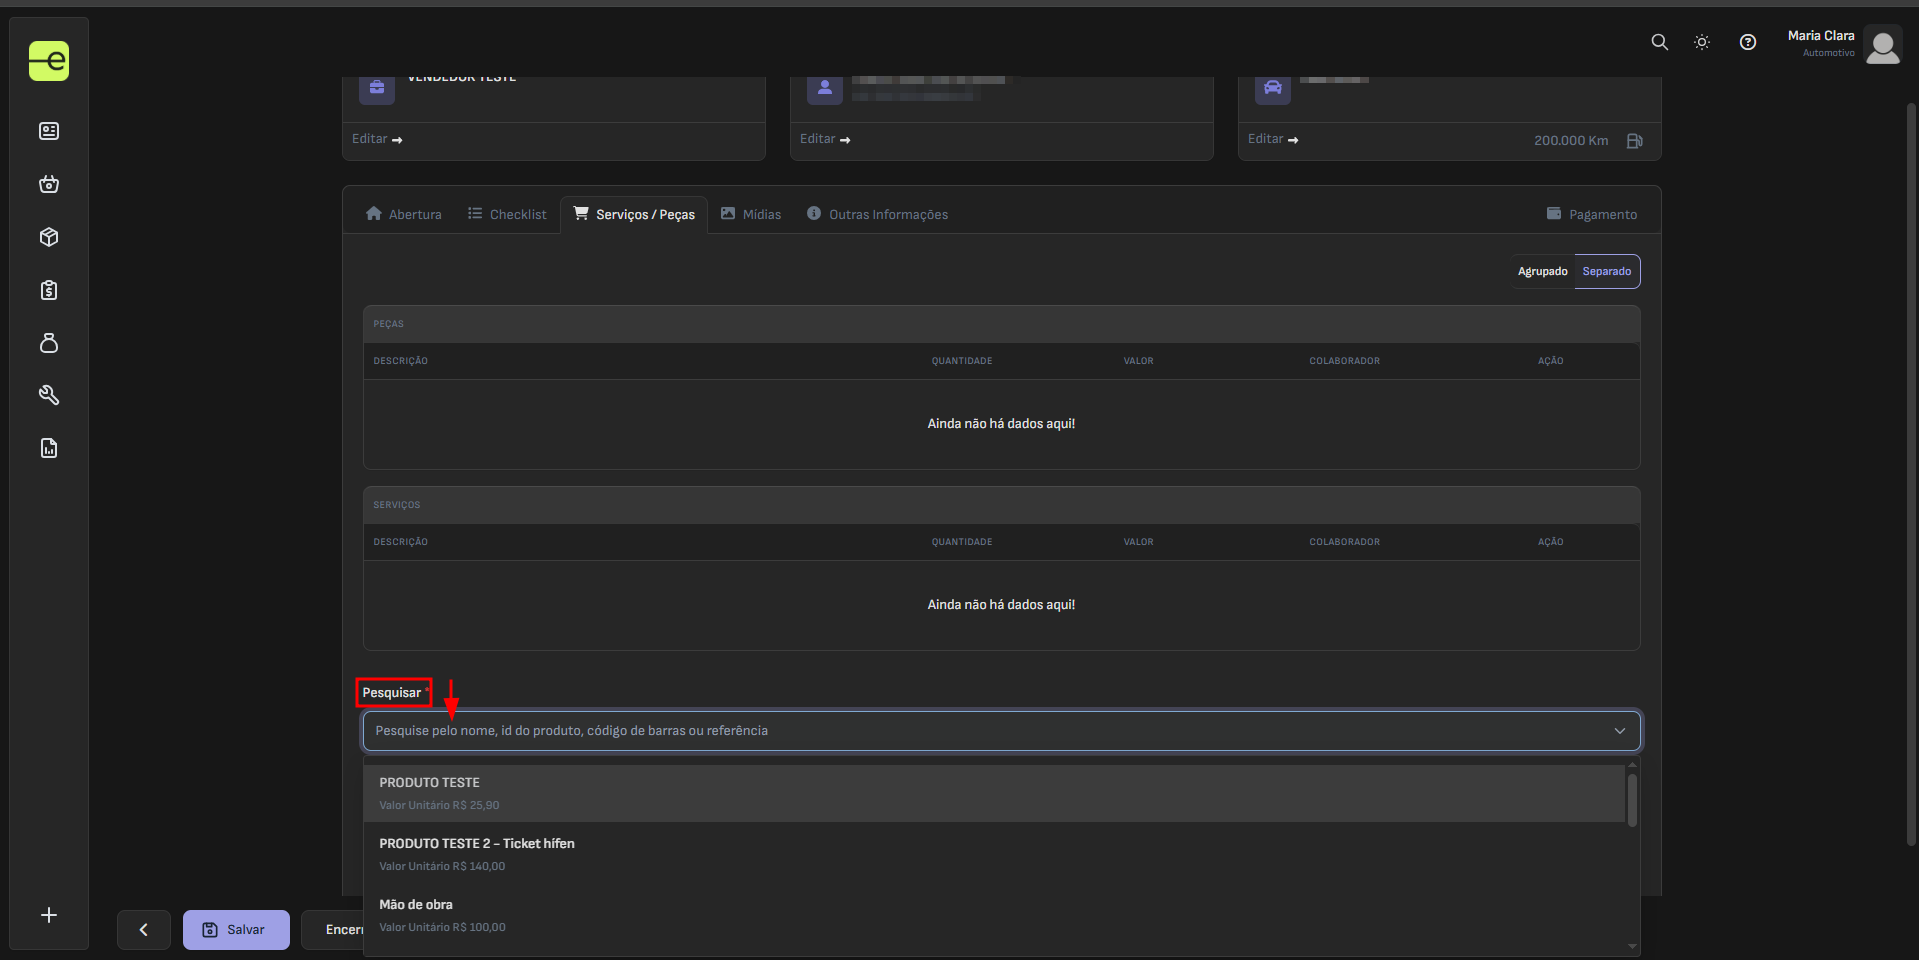Open the ID card sidebar icon
Viewport: 1919px width, 960px height.
point(49,131)
